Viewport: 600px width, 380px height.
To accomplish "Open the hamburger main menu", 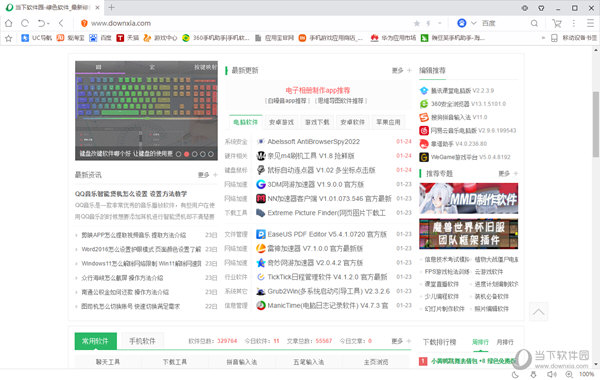I will (590, 23).
